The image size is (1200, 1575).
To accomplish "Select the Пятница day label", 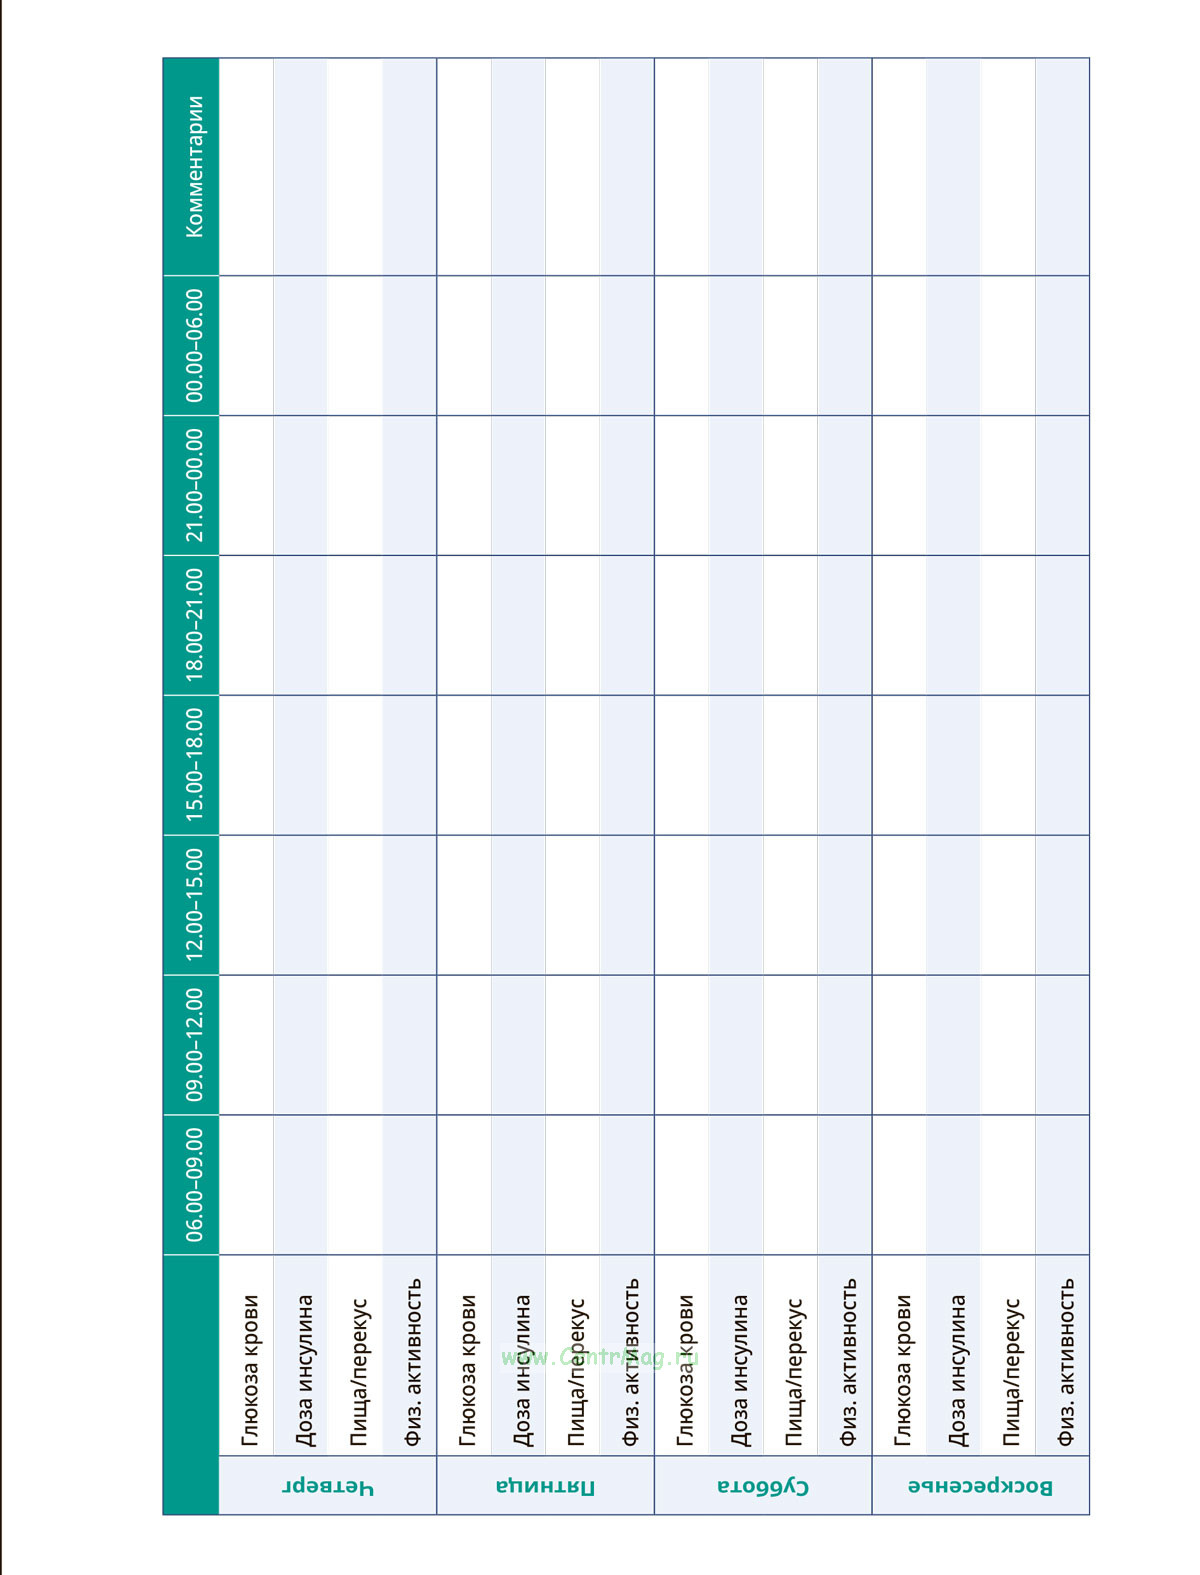I will [x=545, y=1486].
